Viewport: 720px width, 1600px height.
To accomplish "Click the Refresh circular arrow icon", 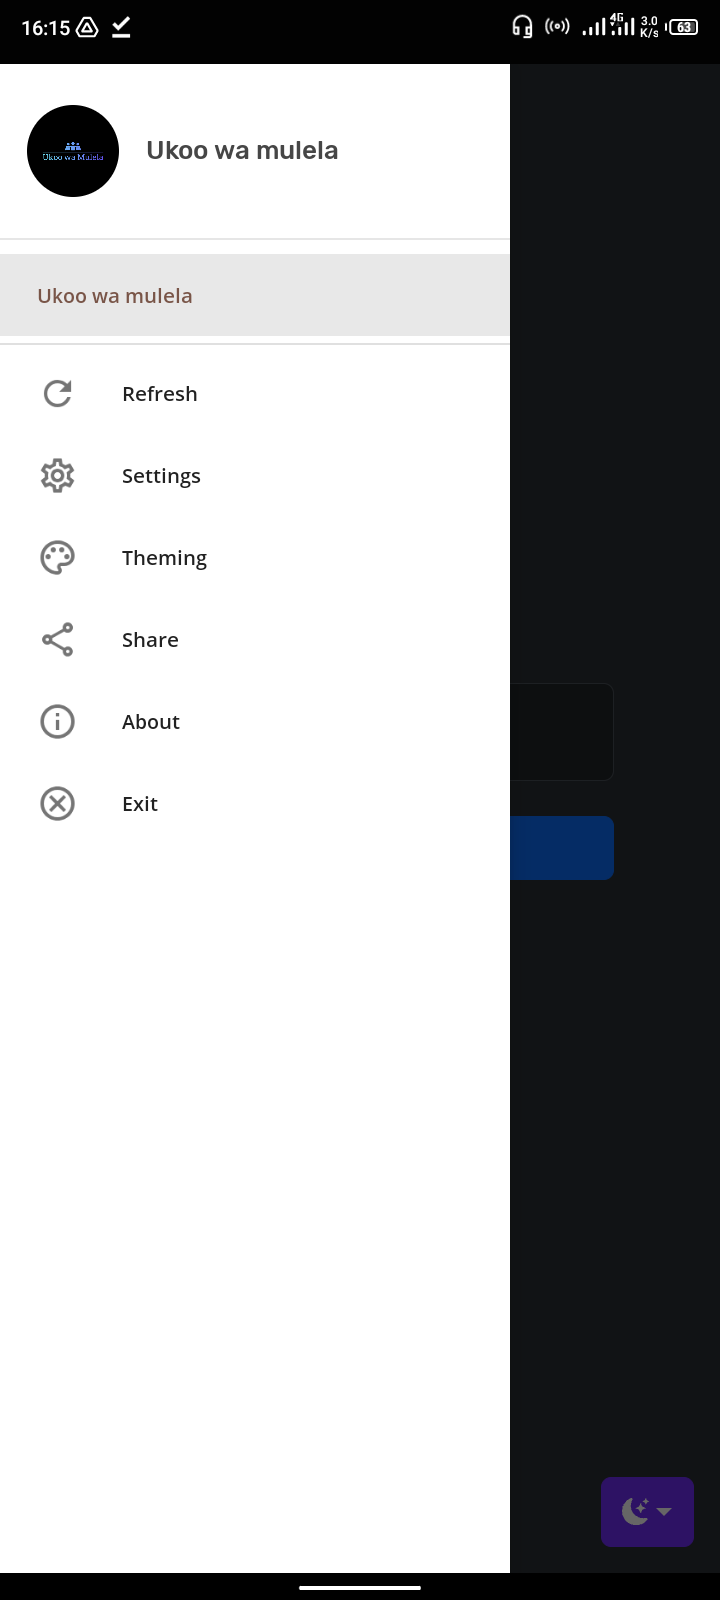I will (57, 394).
